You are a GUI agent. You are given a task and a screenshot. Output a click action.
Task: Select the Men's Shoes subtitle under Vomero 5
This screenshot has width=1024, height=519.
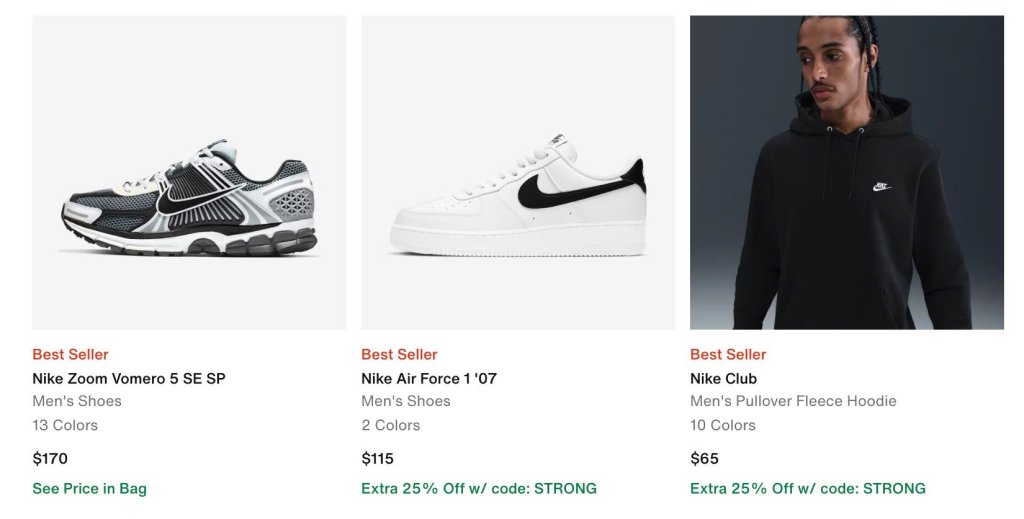click(x=77, y=401)
